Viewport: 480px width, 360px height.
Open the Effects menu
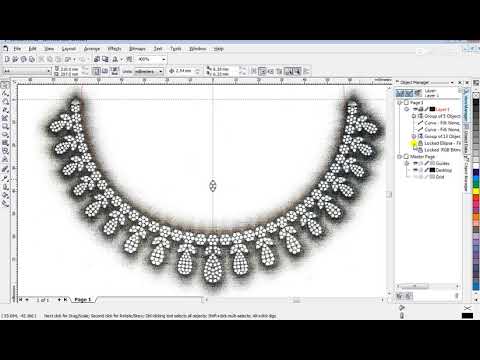pyautogui.click(x=114, y=49)
